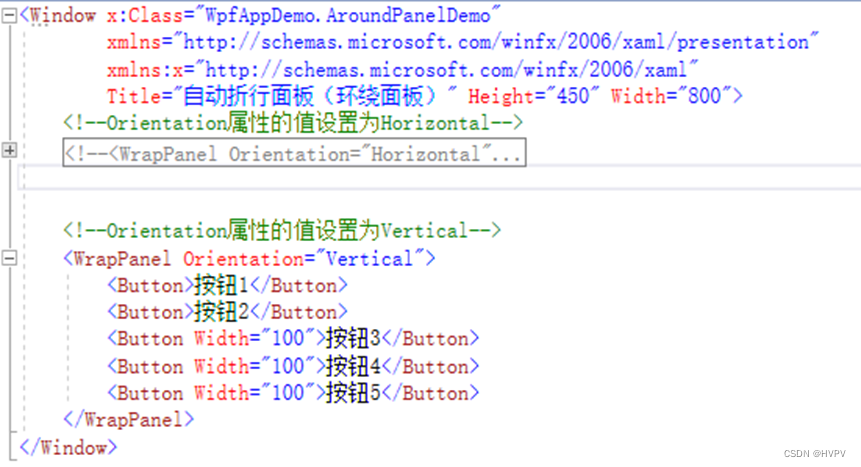Click the WrapPanel Orientation="Vertical" line
The width and height of the screenshot is (861, 467).
point(249,258)
